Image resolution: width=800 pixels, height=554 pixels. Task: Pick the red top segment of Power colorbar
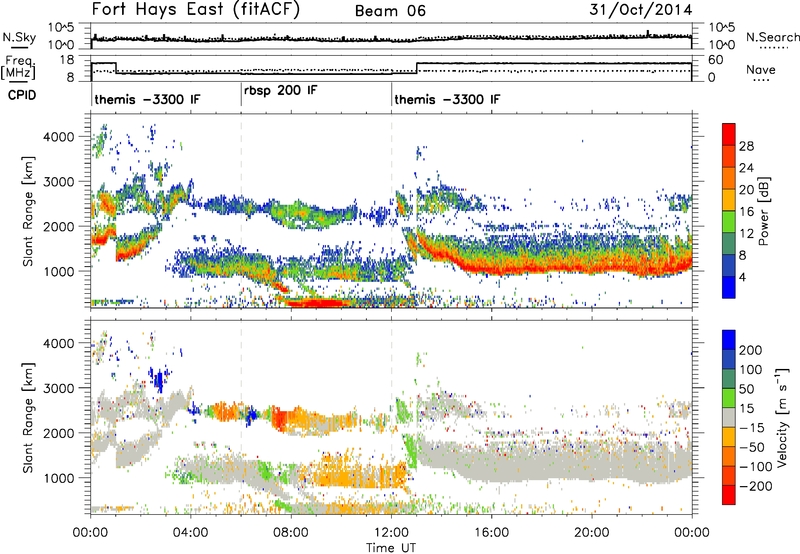coord(729,134)
